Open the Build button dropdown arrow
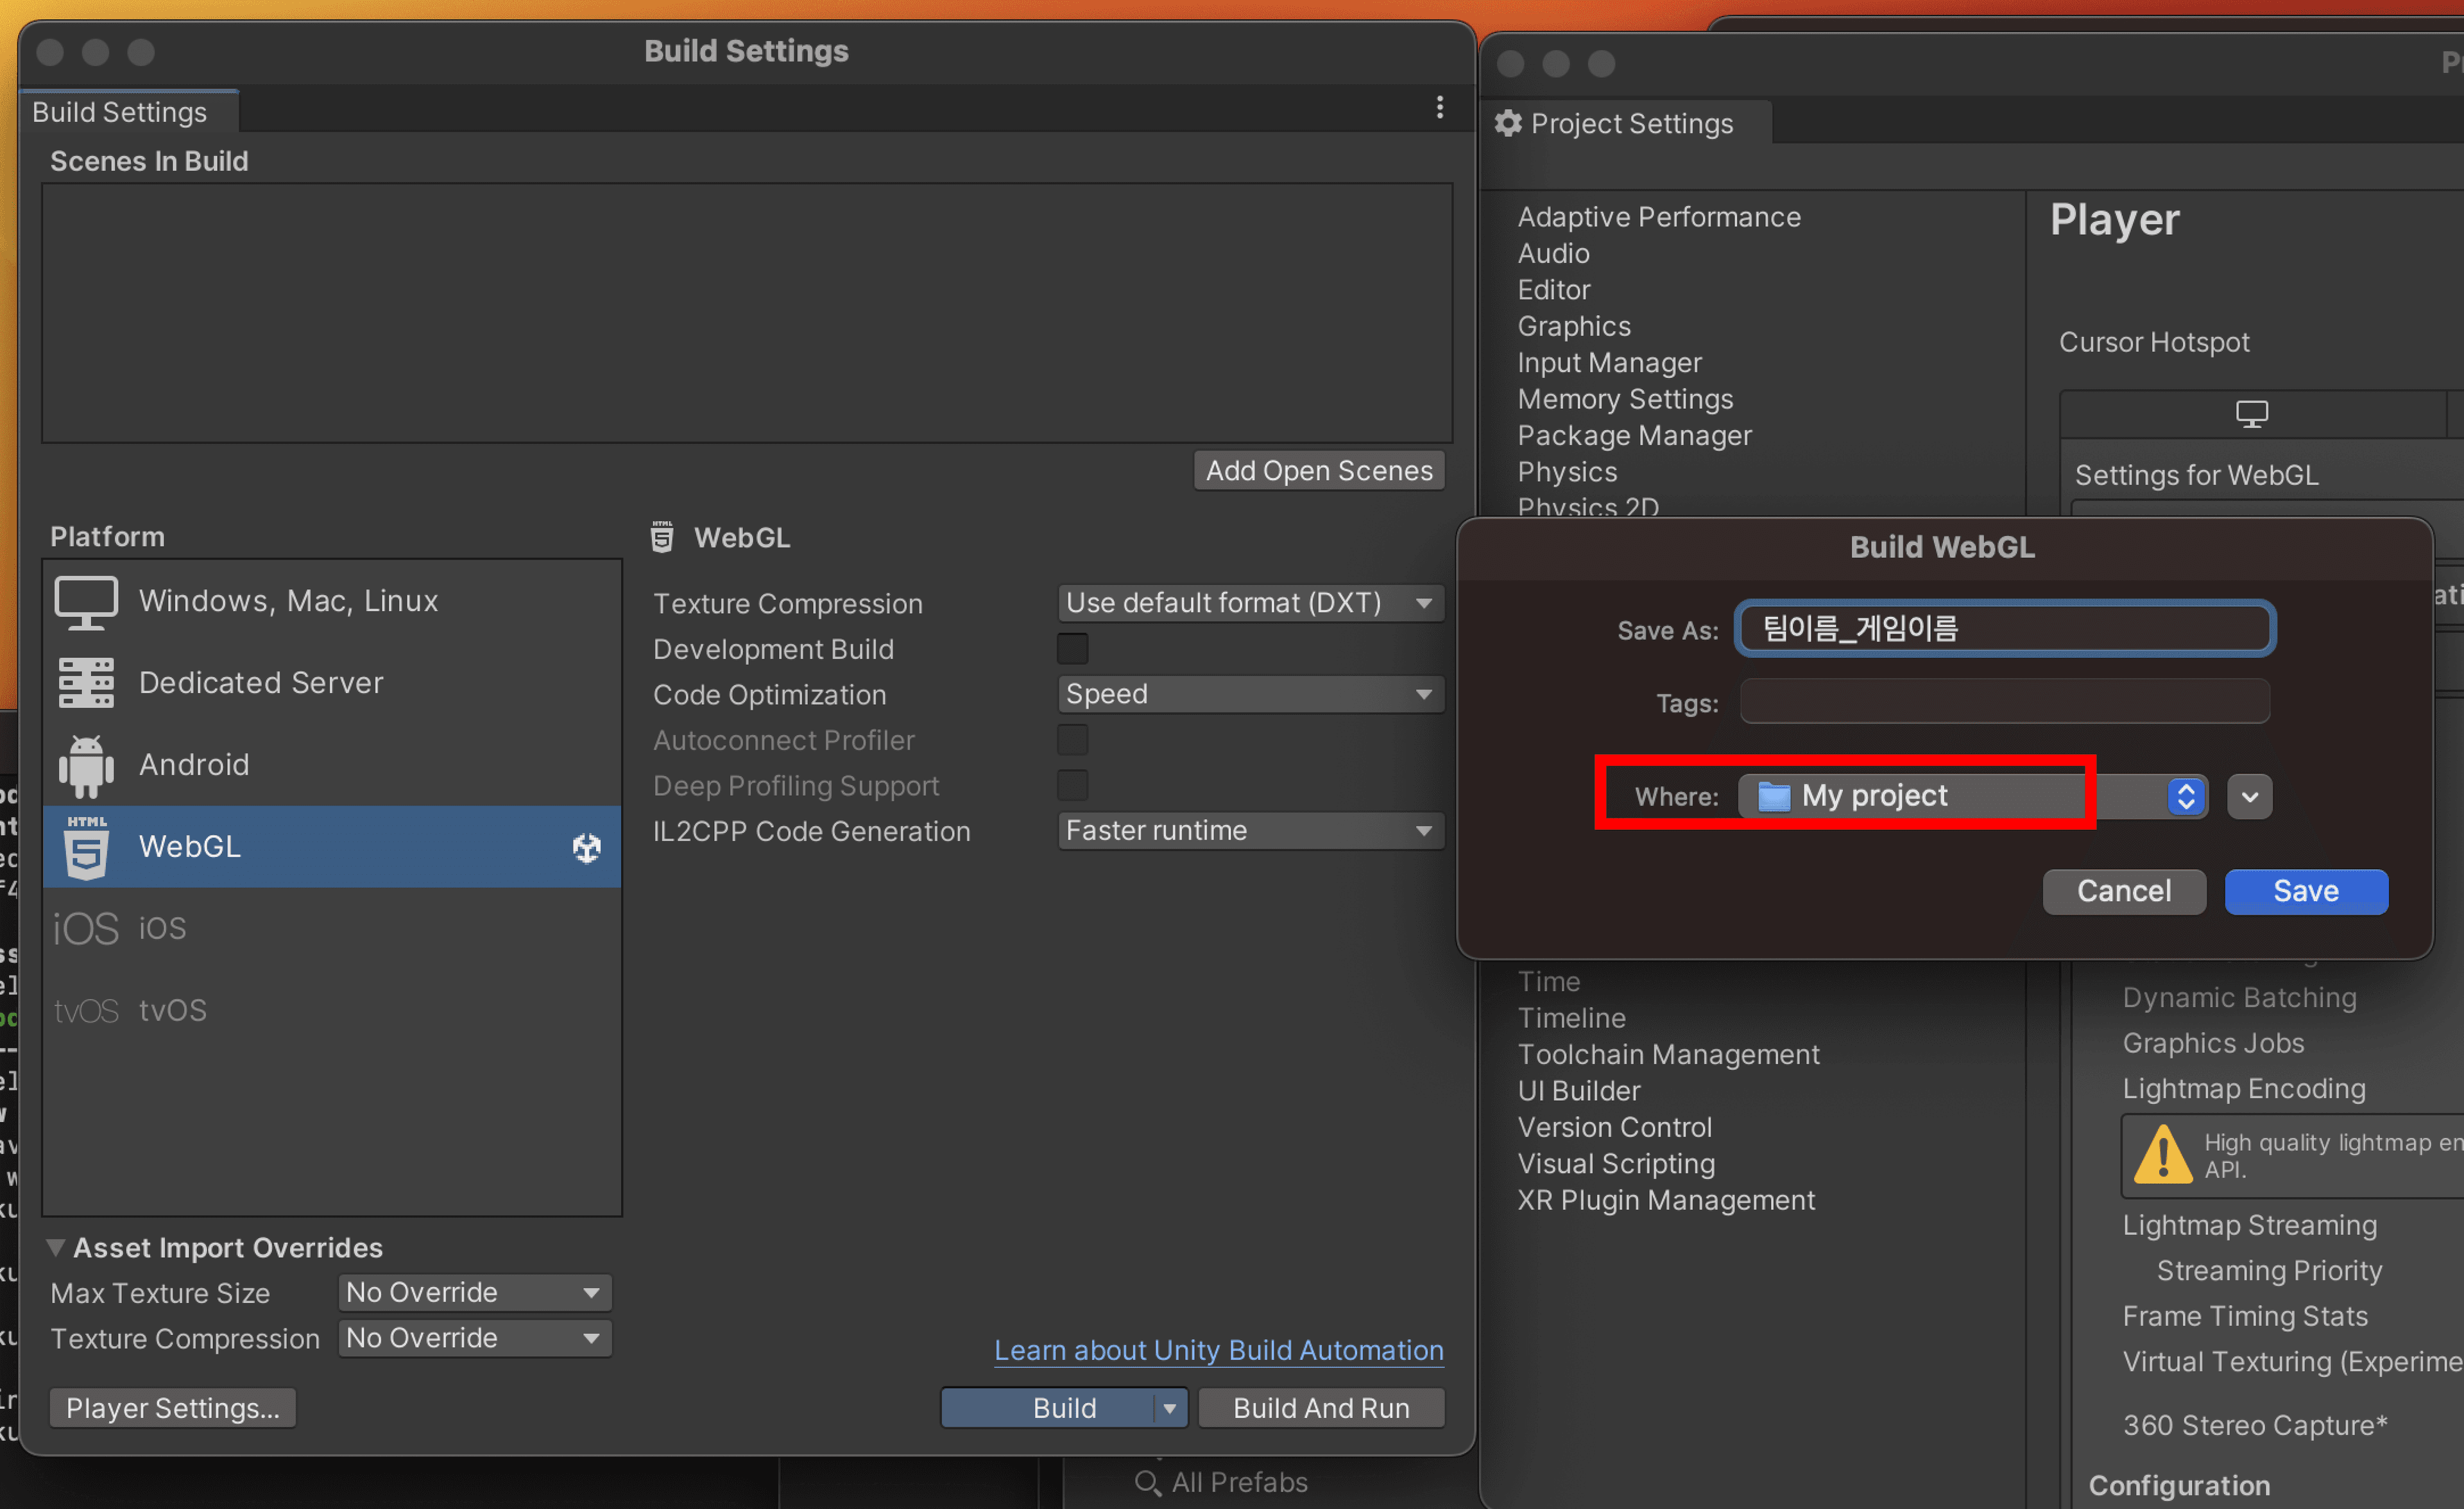Image resolution: width=2464 pixels, height=1509 pixels. (1169, 1409)
